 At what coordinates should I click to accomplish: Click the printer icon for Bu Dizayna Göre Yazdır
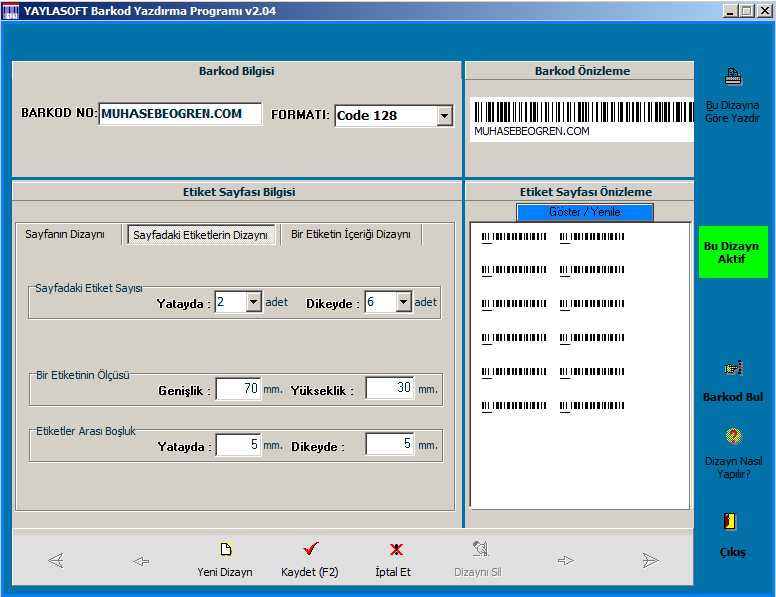tap(733, 77)
